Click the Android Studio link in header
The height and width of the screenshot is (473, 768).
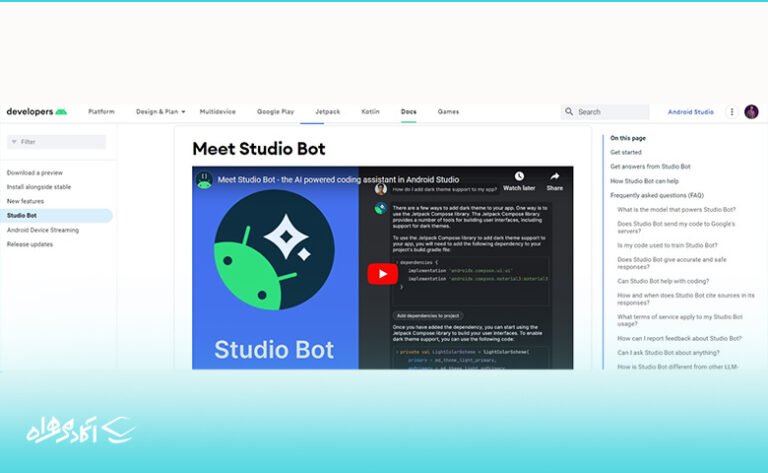690,112
